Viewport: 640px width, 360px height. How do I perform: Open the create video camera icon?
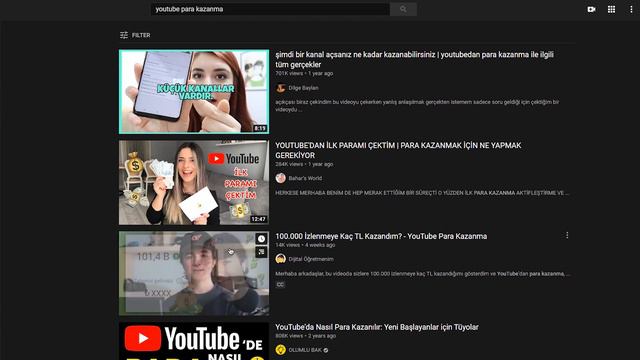591,9
